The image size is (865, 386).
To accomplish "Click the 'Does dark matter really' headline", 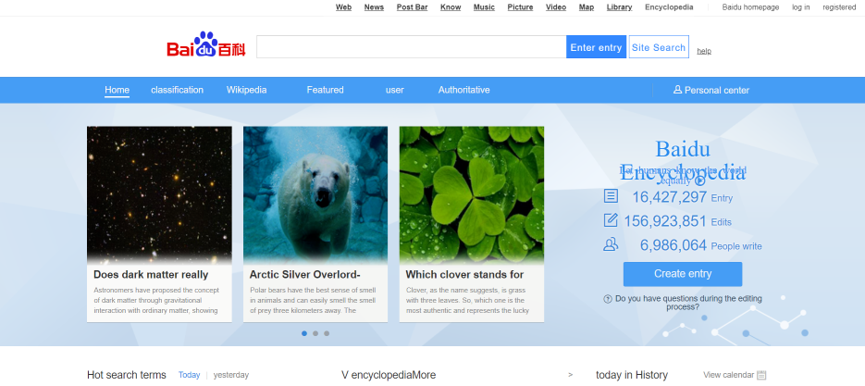I will tap(151, 275).
